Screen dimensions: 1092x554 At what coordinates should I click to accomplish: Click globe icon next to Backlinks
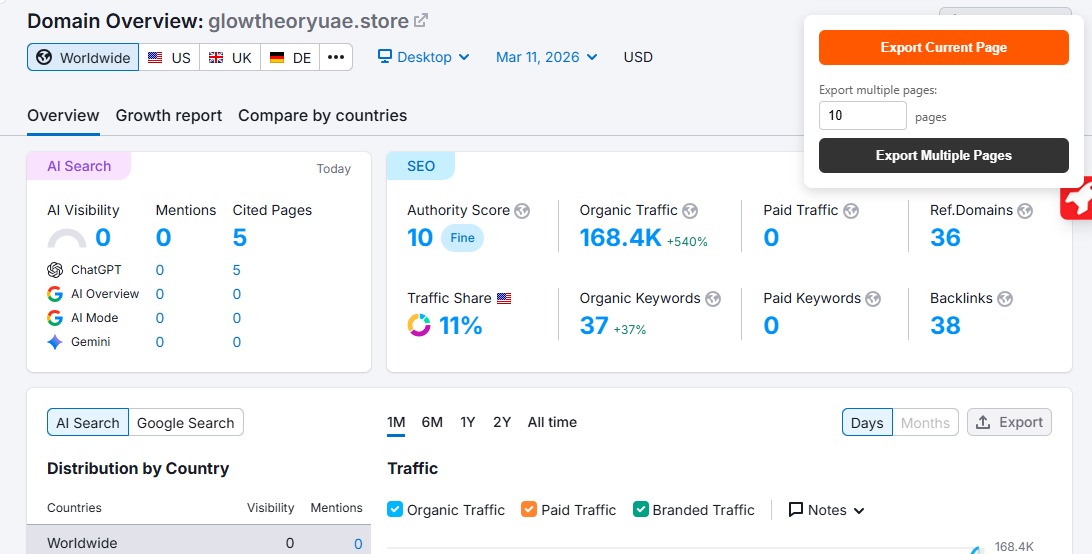coord(1004,299)
